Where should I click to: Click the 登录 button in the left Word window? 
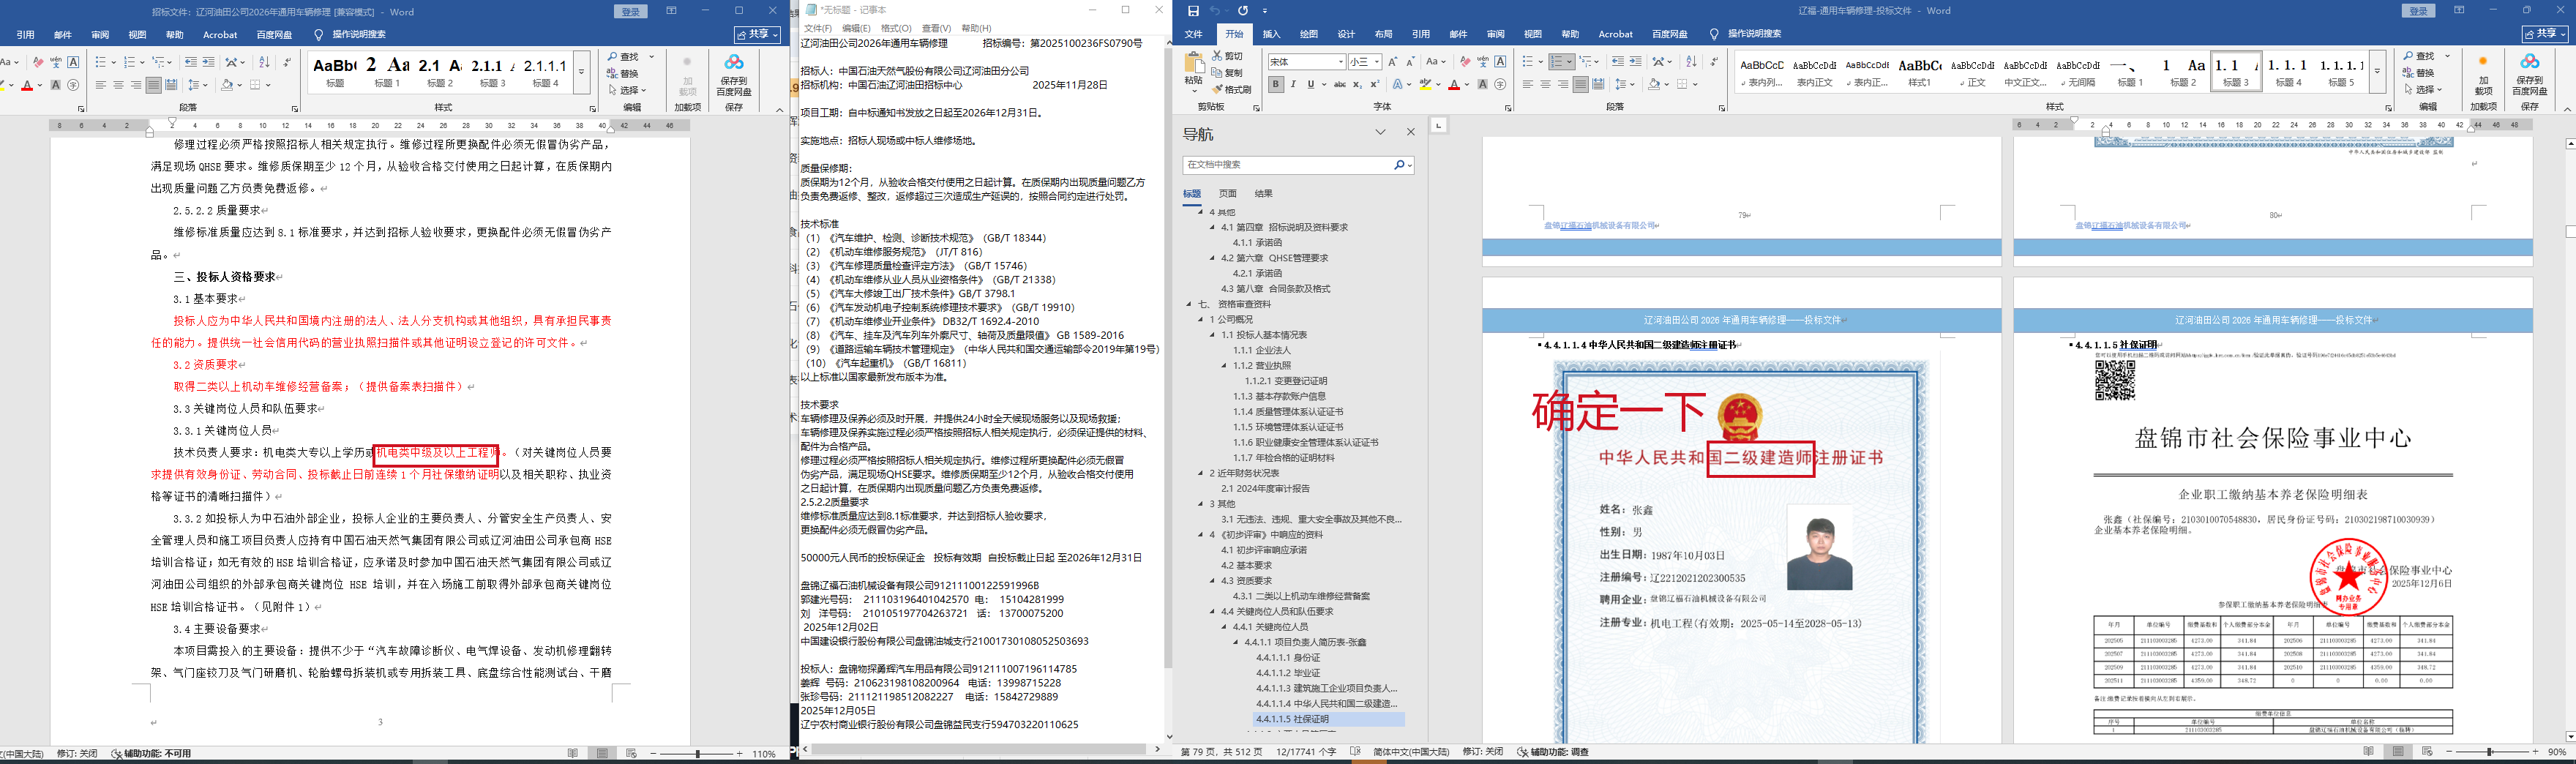coord(631,11)
